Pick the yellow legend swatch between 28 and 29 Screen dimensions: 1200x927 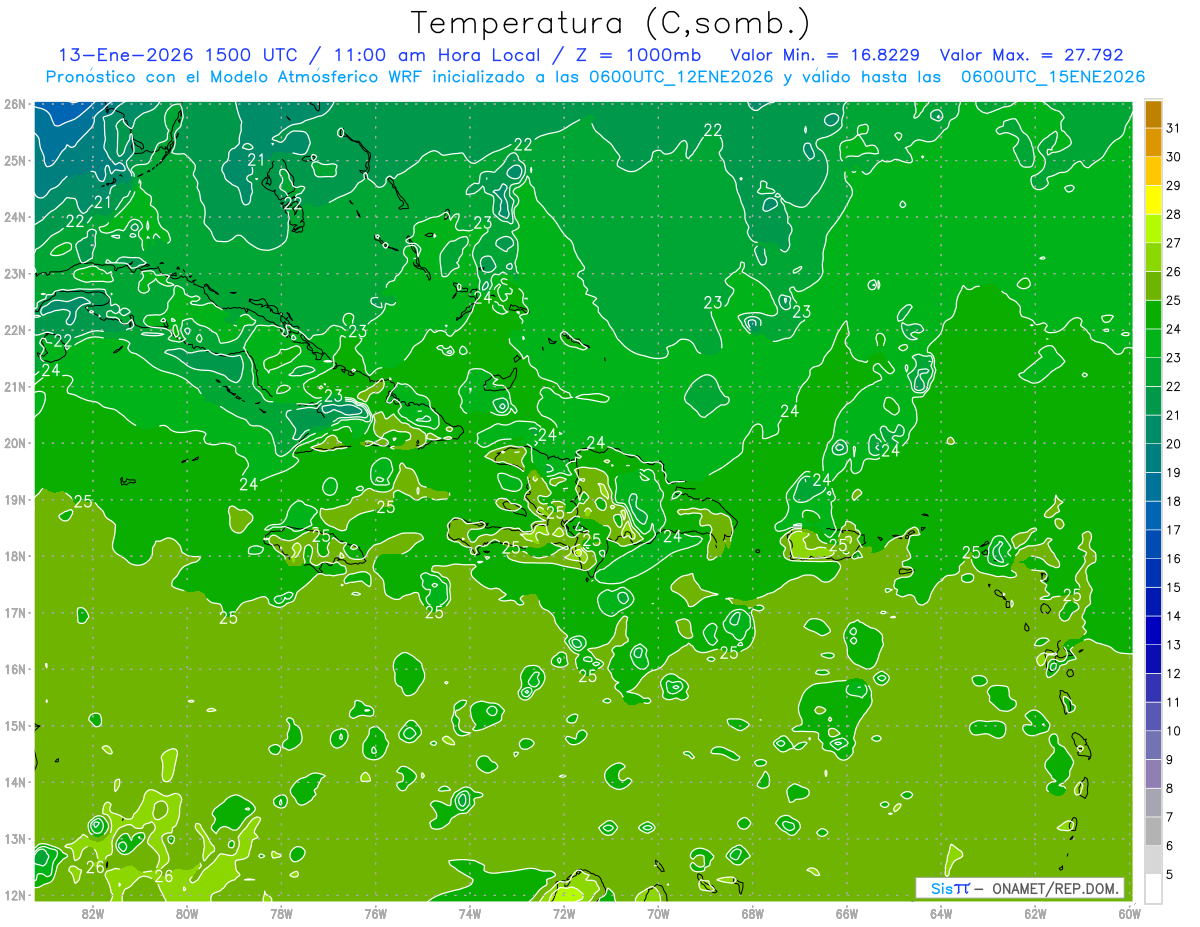(1153, 200)
